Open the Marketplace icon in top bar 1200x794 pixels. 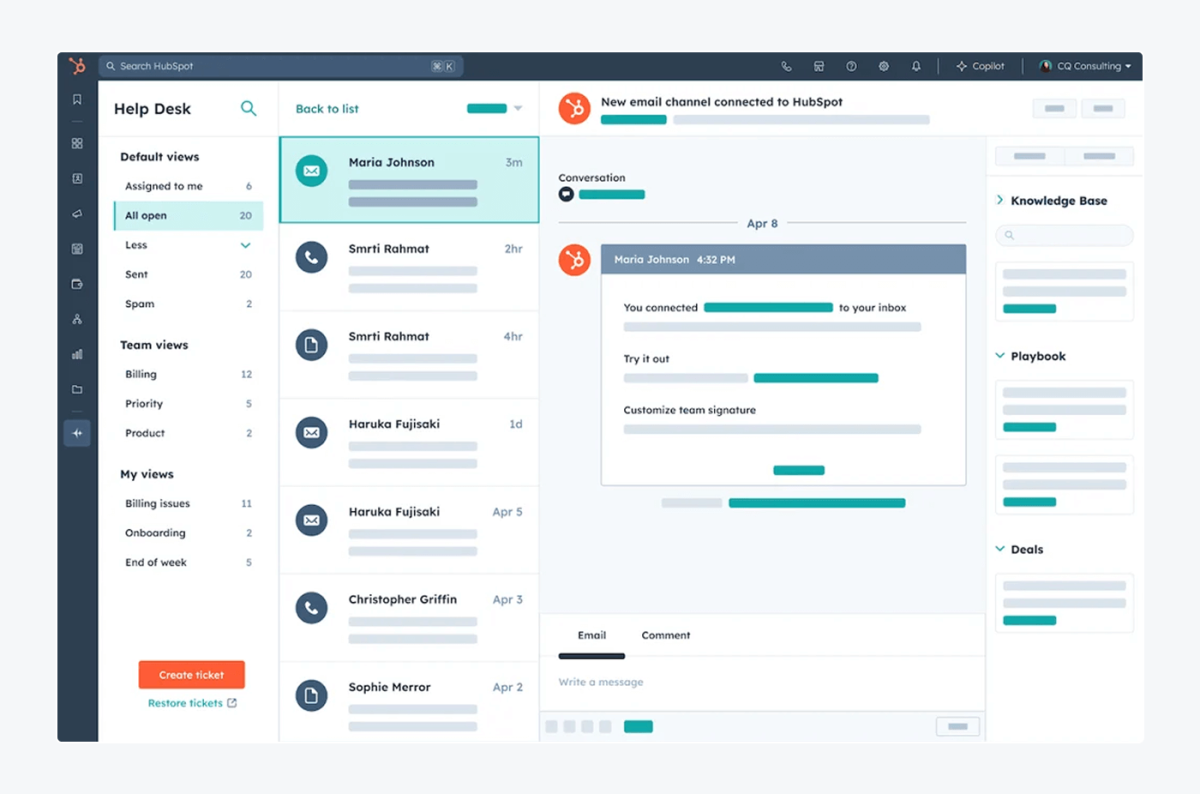click(x=819, y=66)
